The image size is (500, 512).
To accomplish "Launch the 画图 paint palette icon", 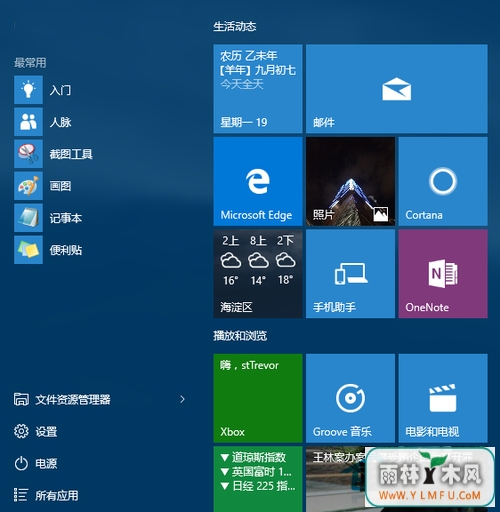I will click(28, 186).
